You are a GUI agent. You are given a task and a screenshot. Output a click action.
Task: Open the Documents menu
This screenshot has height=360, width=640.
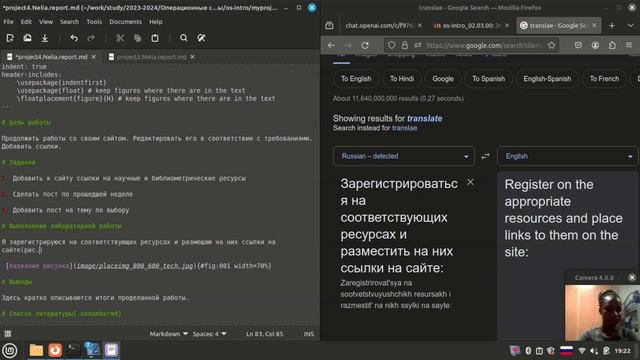point(126,22)
